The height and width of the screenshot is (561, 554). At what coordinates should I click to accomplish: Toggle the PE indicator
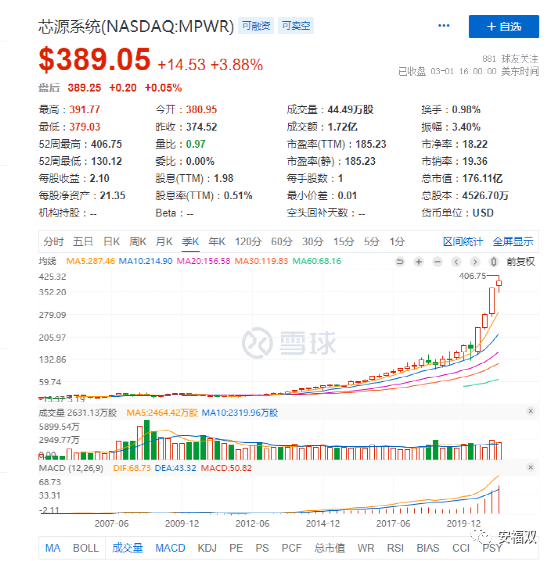coord(236,548)
